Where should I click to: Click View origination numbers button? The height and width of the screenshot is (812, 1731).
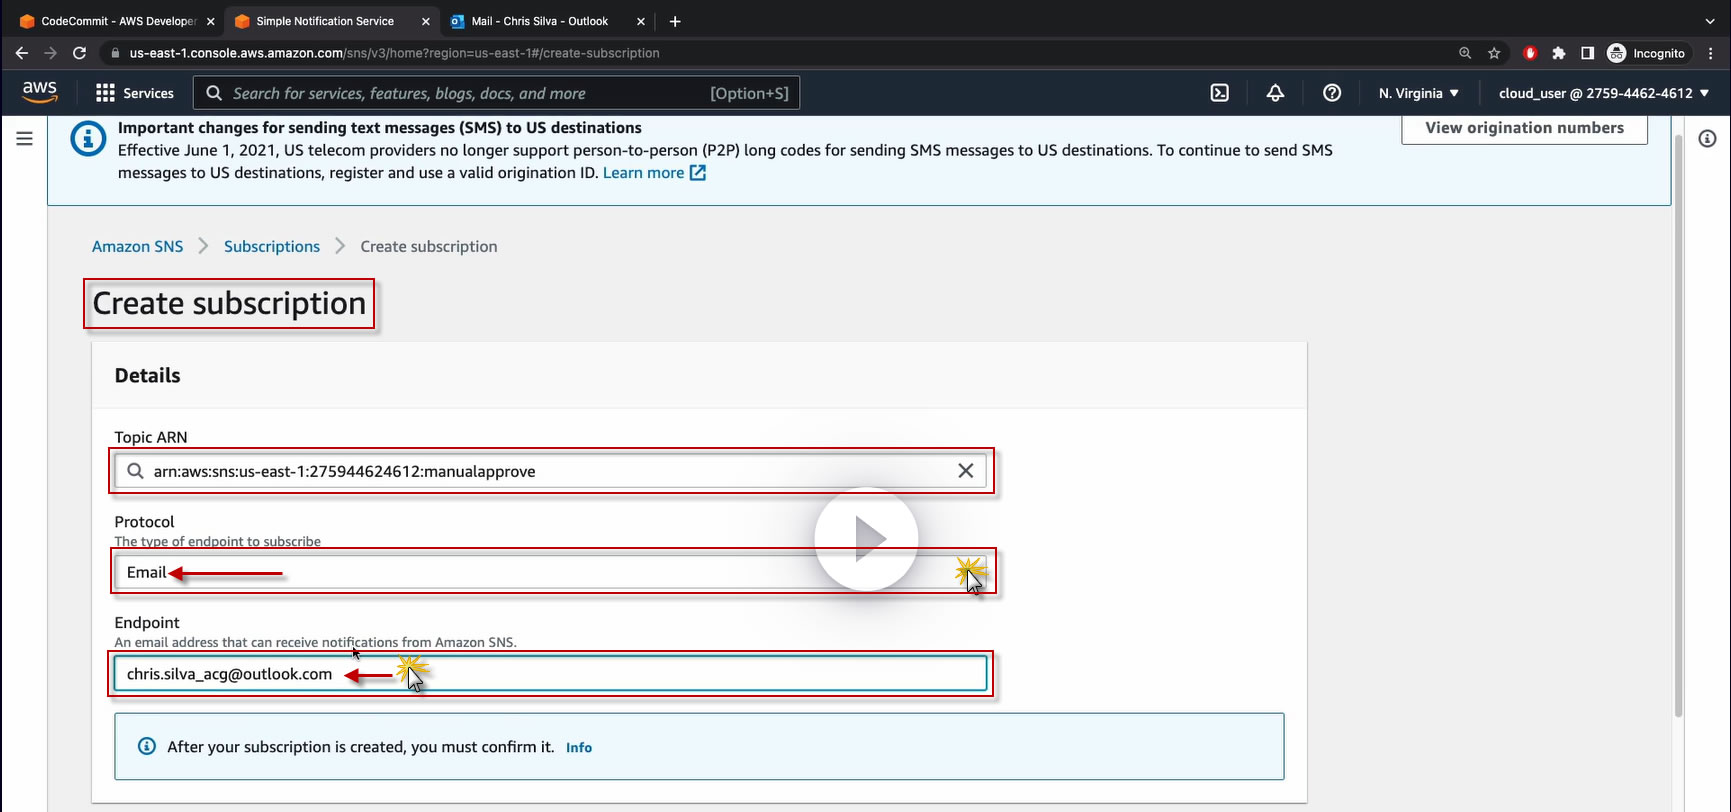point(1524,128)
